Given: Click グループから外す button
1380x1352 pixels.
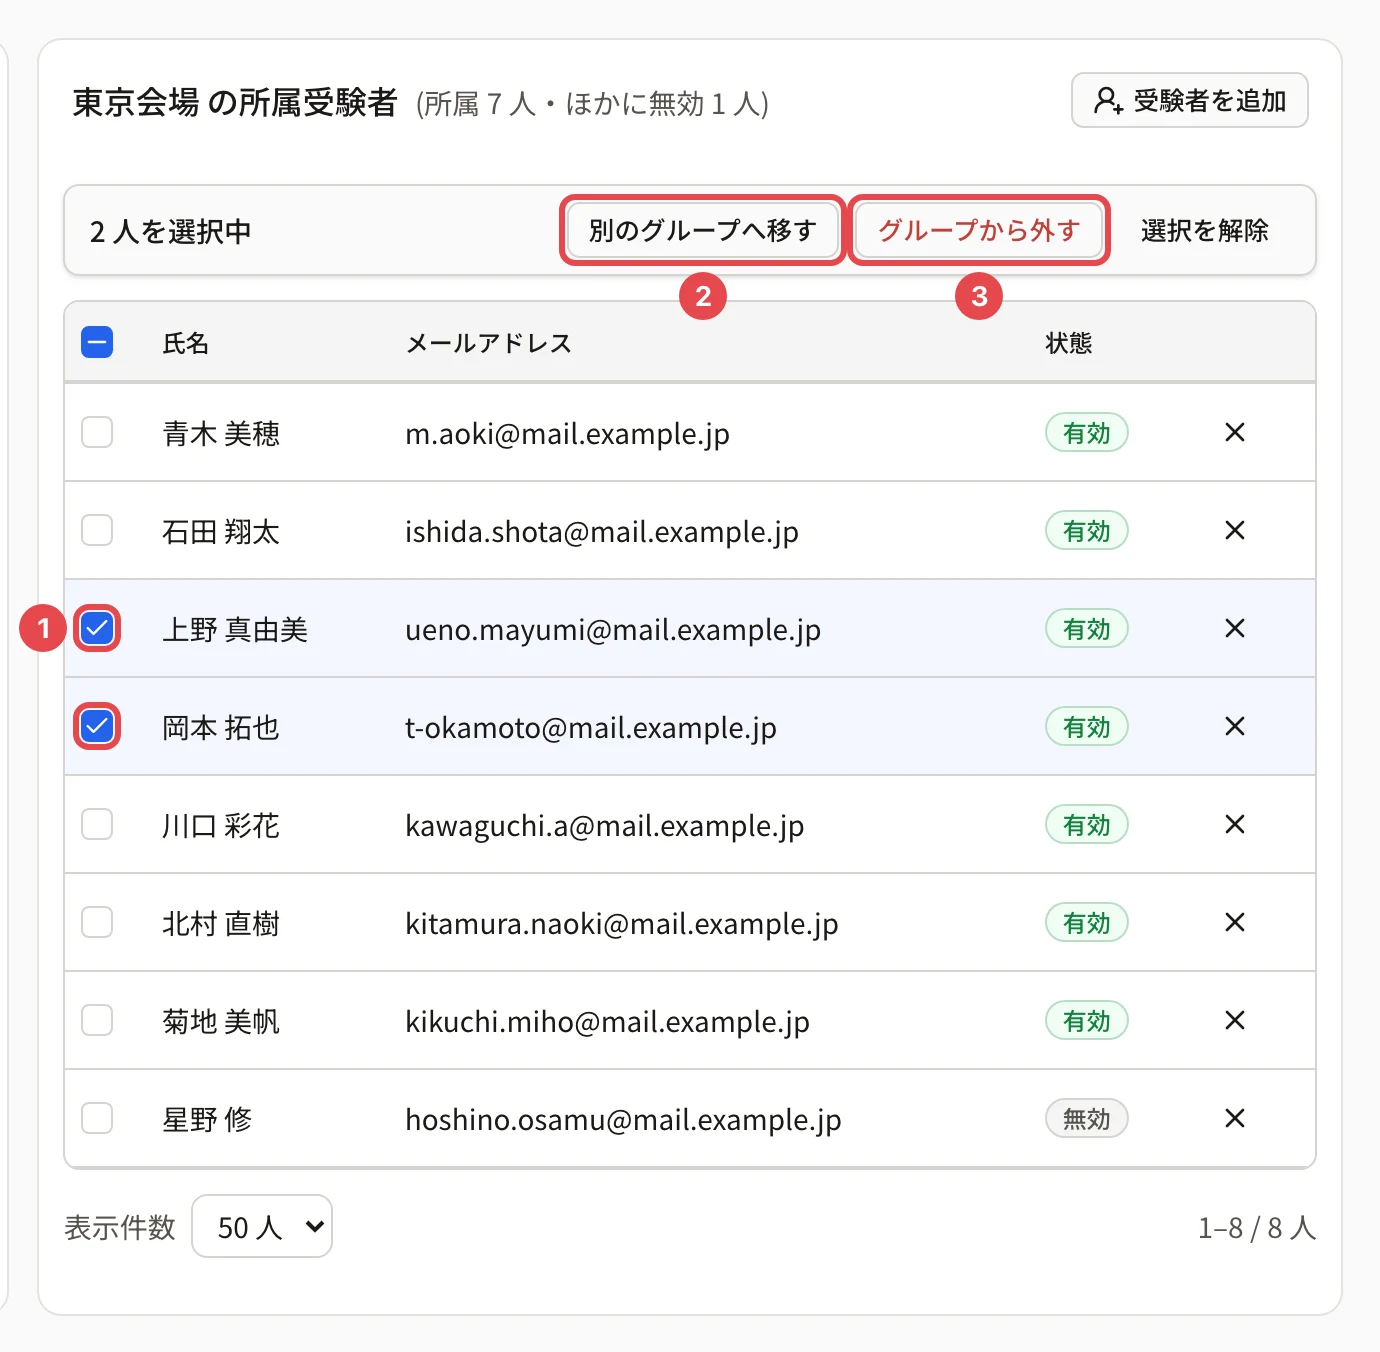Looking at the screenshot, I should [x=979, y=230].
